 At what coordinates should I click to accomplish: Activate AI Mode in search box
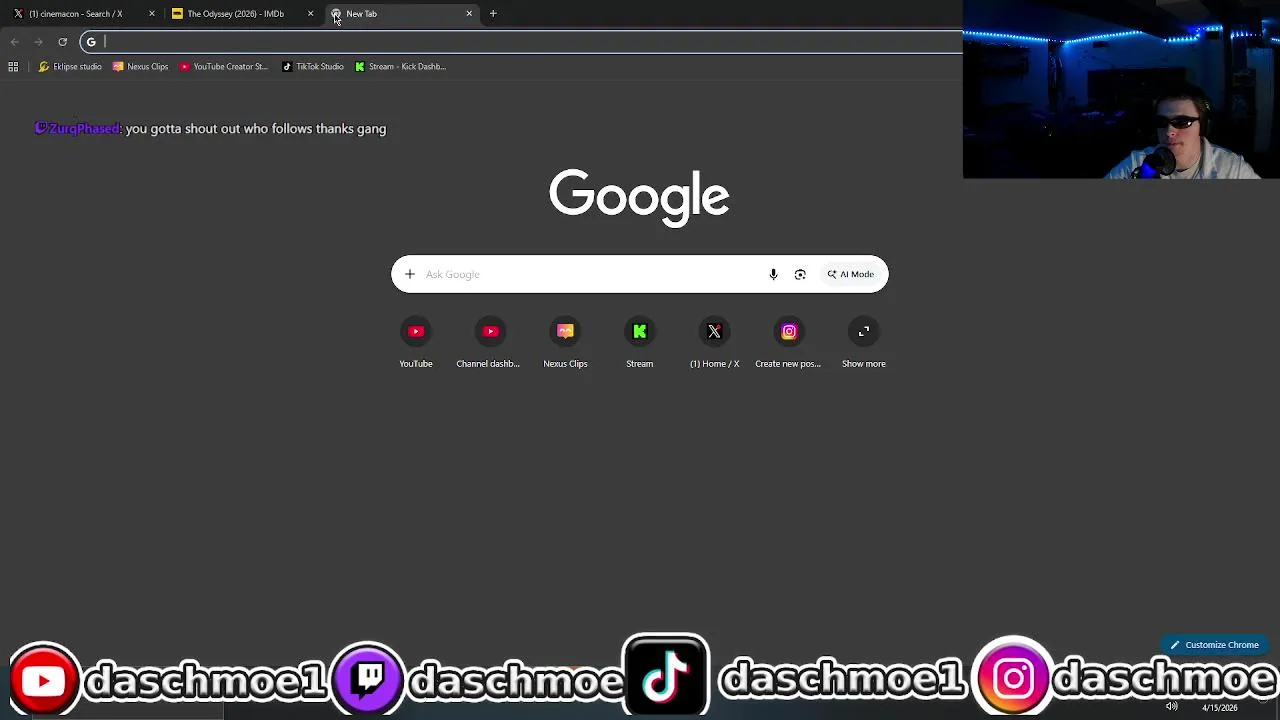pyautogui.click(x=851, y=274)
